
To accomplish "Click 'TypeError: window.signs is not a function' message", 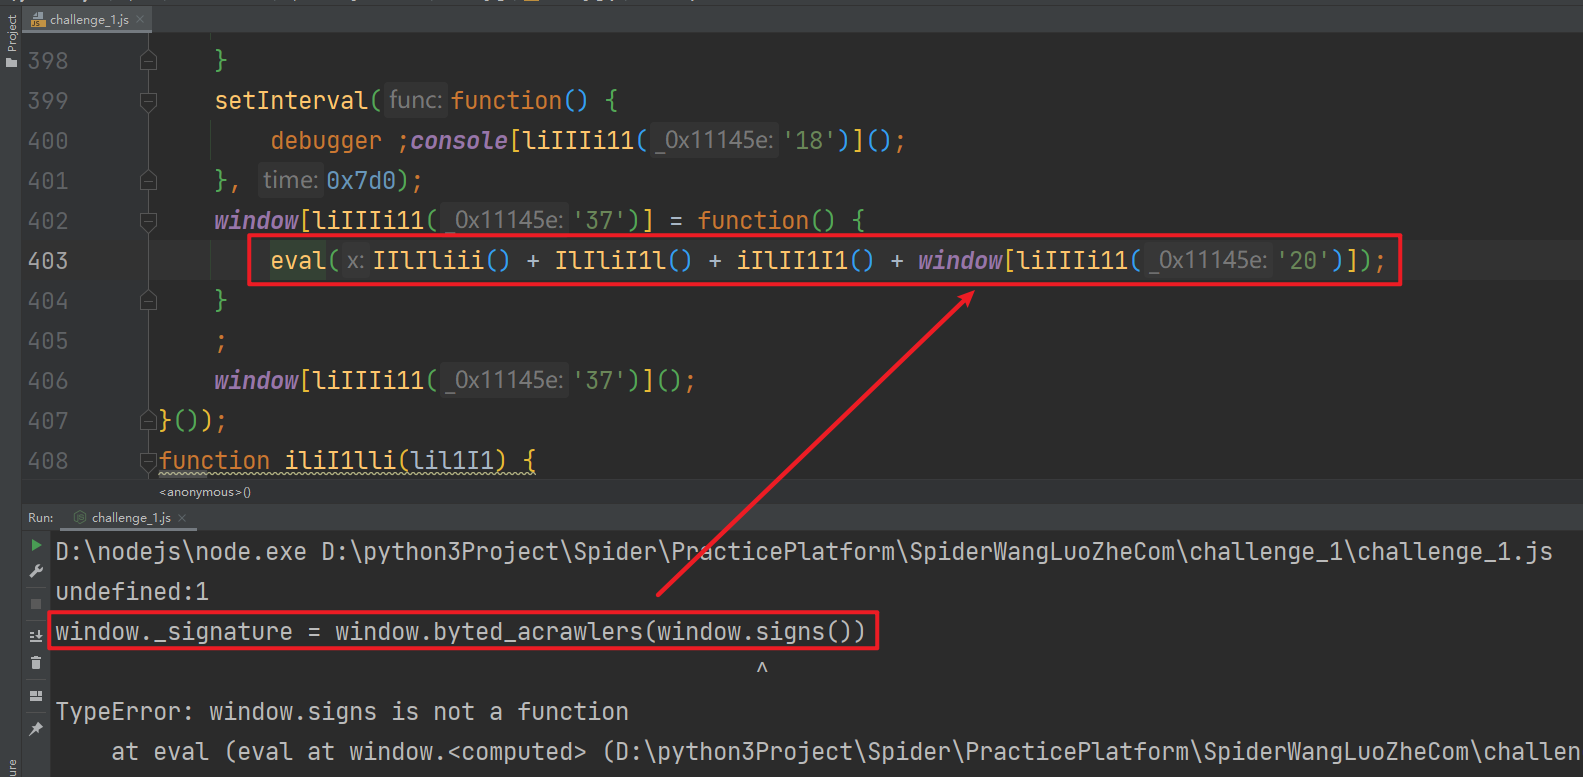I will coord(342,712).
